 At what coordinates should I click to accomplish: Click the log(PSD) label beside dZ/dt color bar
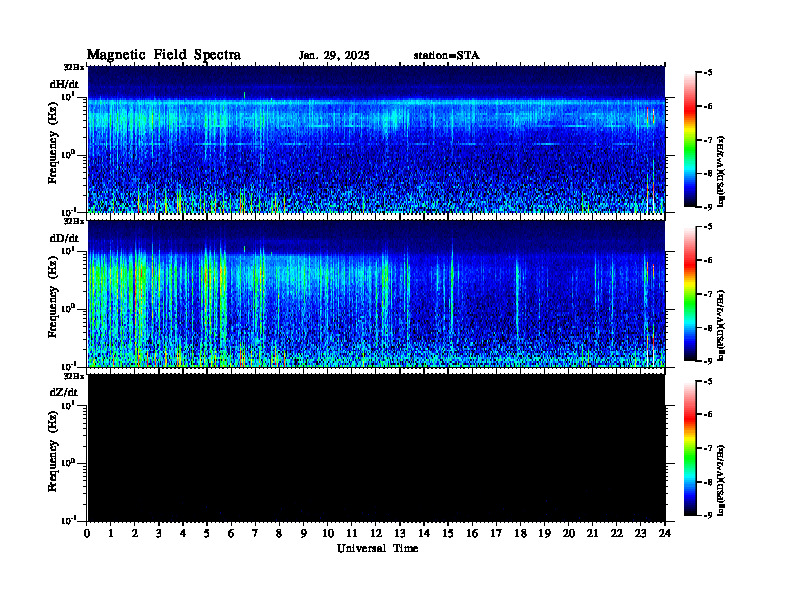721,480
